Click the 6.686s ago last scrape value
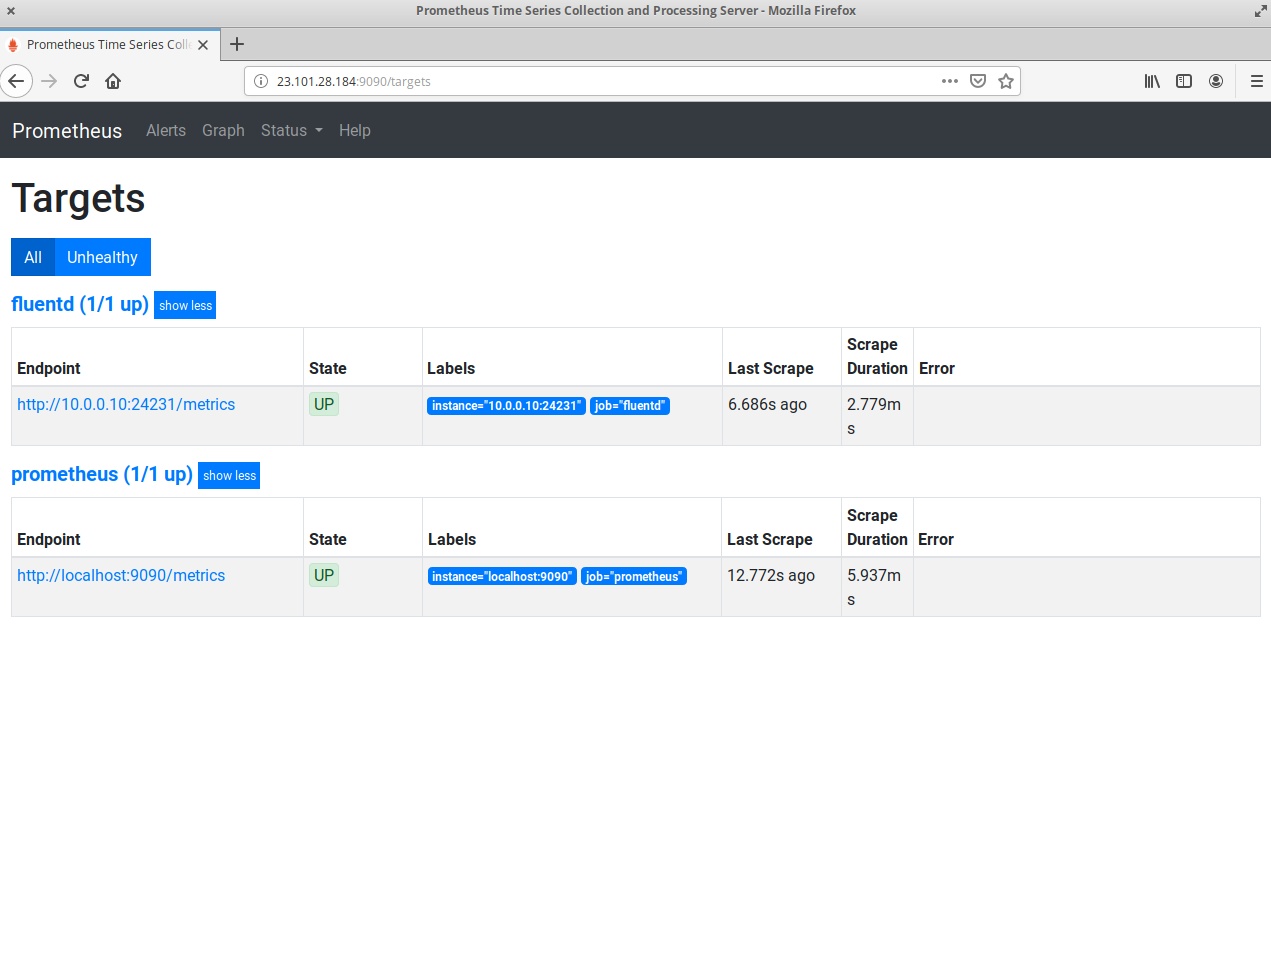This screenshot has height=973, width=1271. pos(767,404)
